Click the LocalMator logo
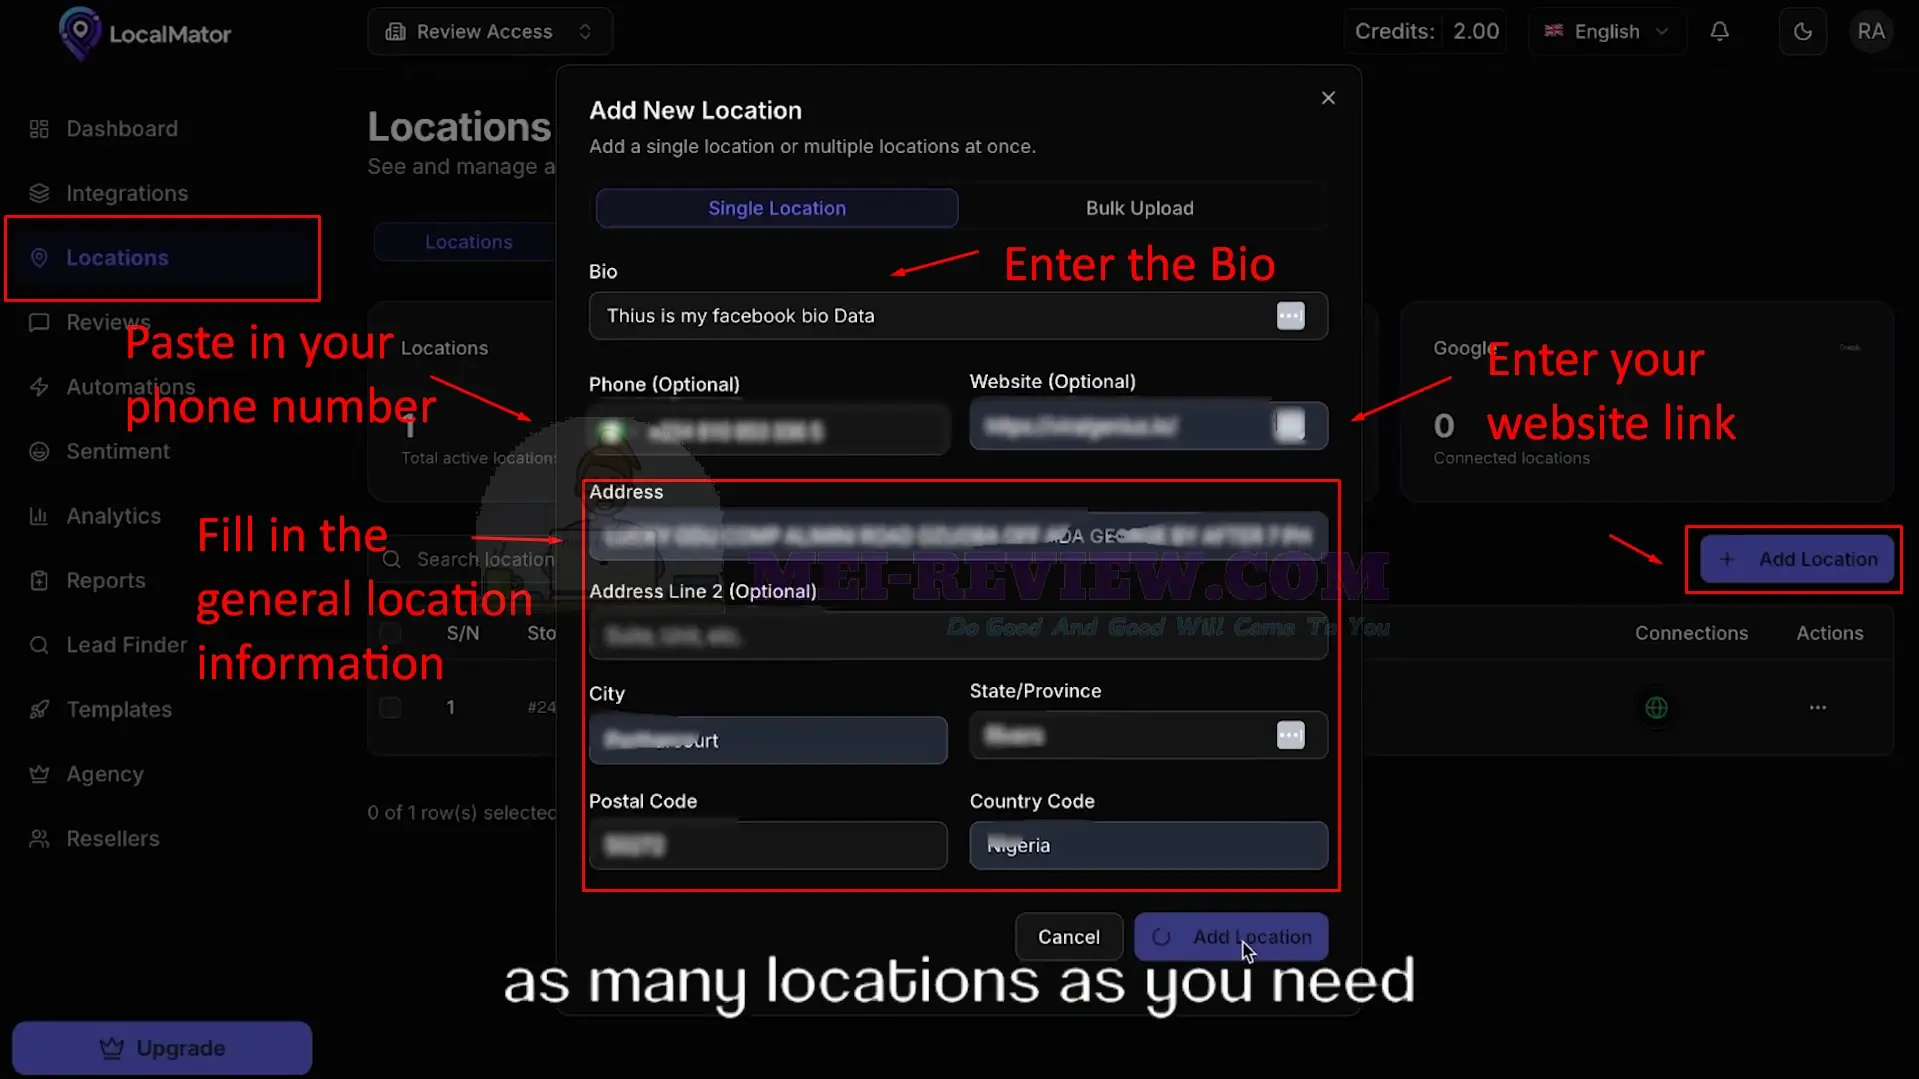 pos(145,33)
